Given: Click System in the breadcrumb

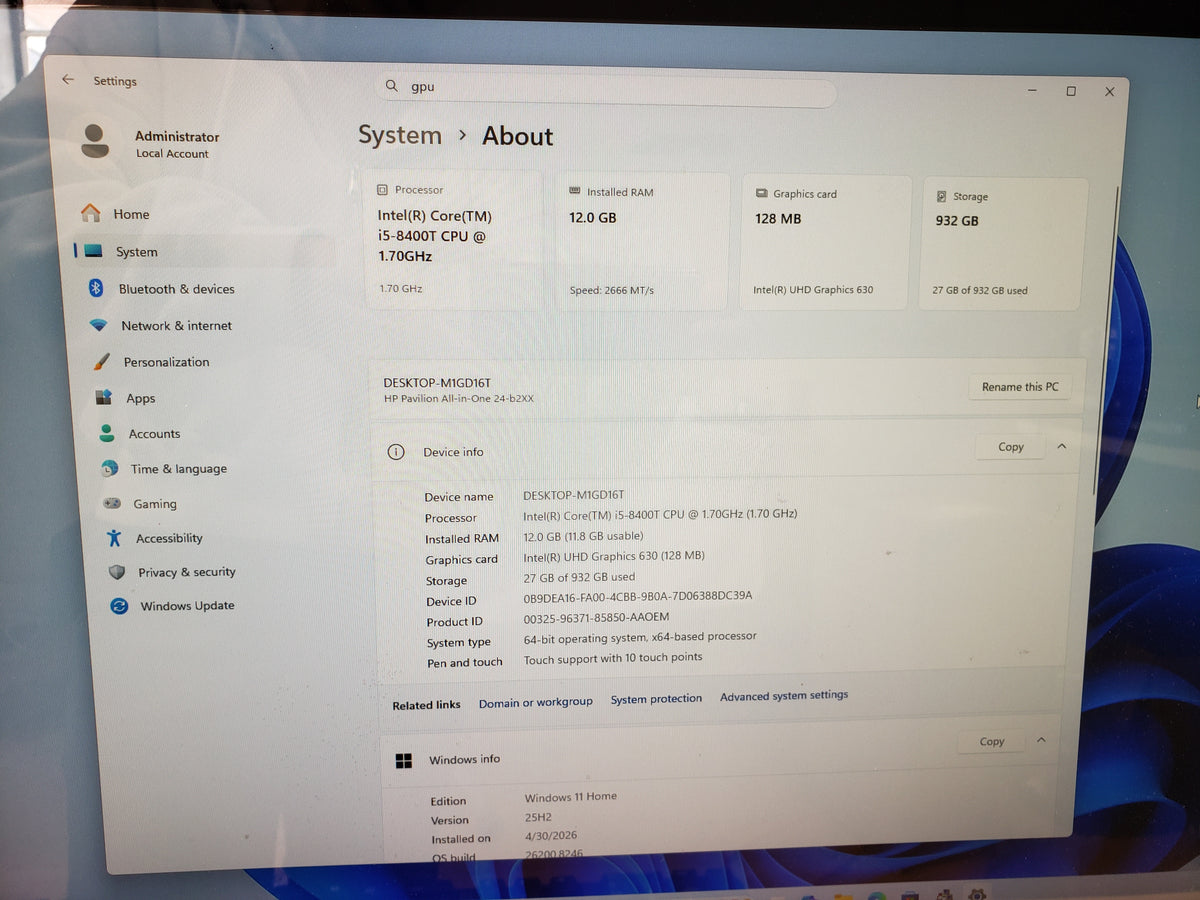Looking at the screenshot, I should click(400, 135).
